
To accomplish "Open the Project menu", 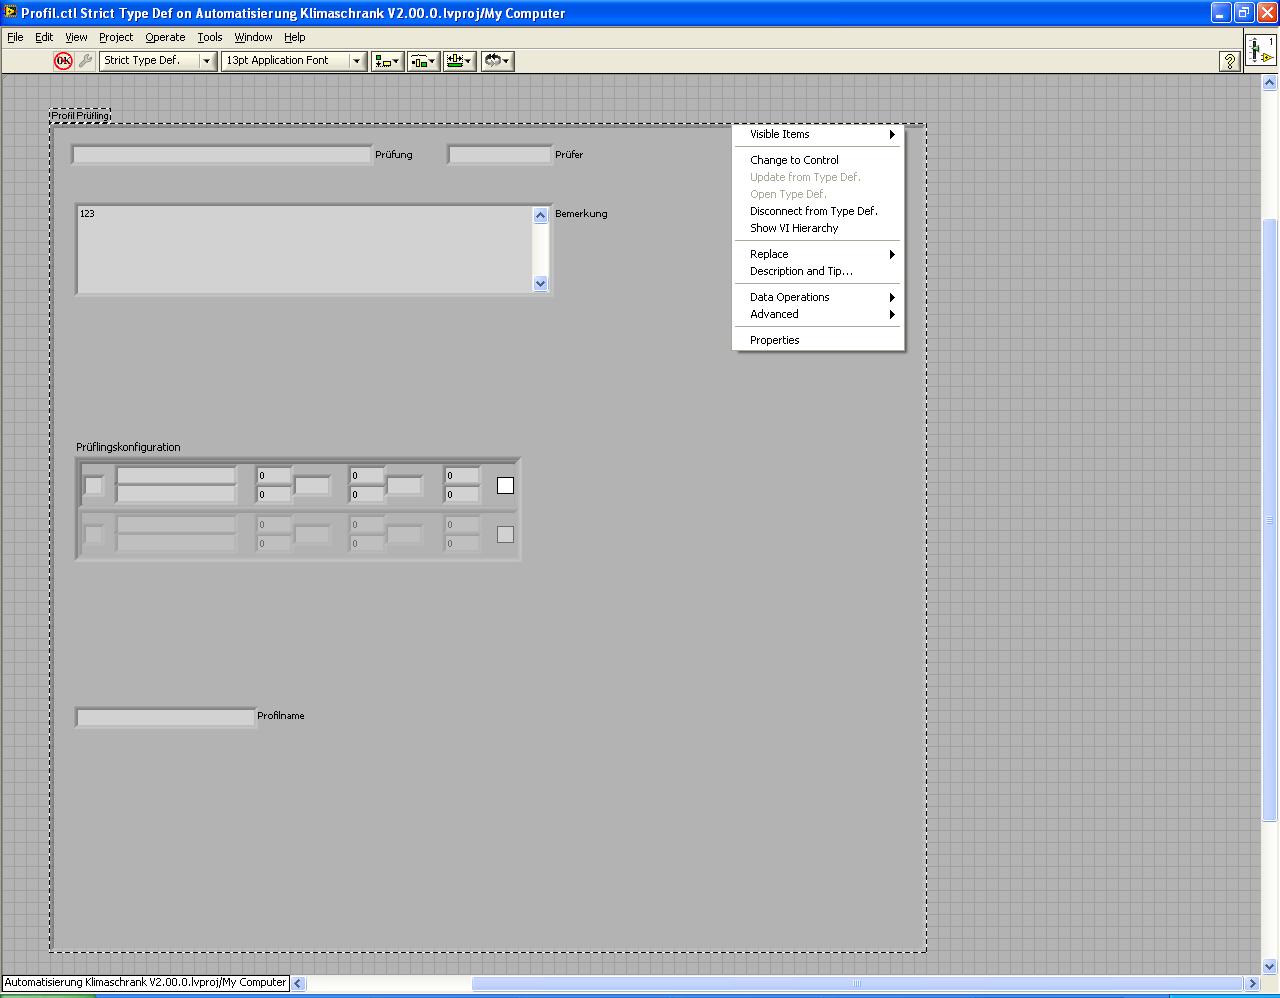I will click(116, 37).
